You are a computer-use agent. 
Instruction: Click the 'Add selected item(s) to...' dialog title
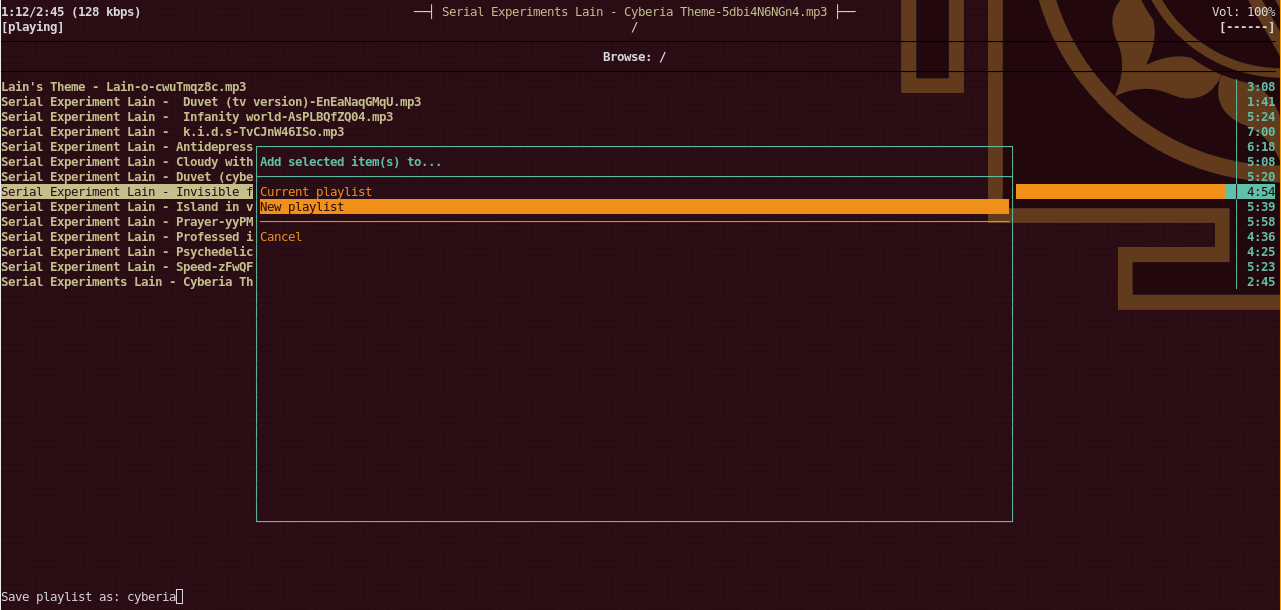(351, 162)
